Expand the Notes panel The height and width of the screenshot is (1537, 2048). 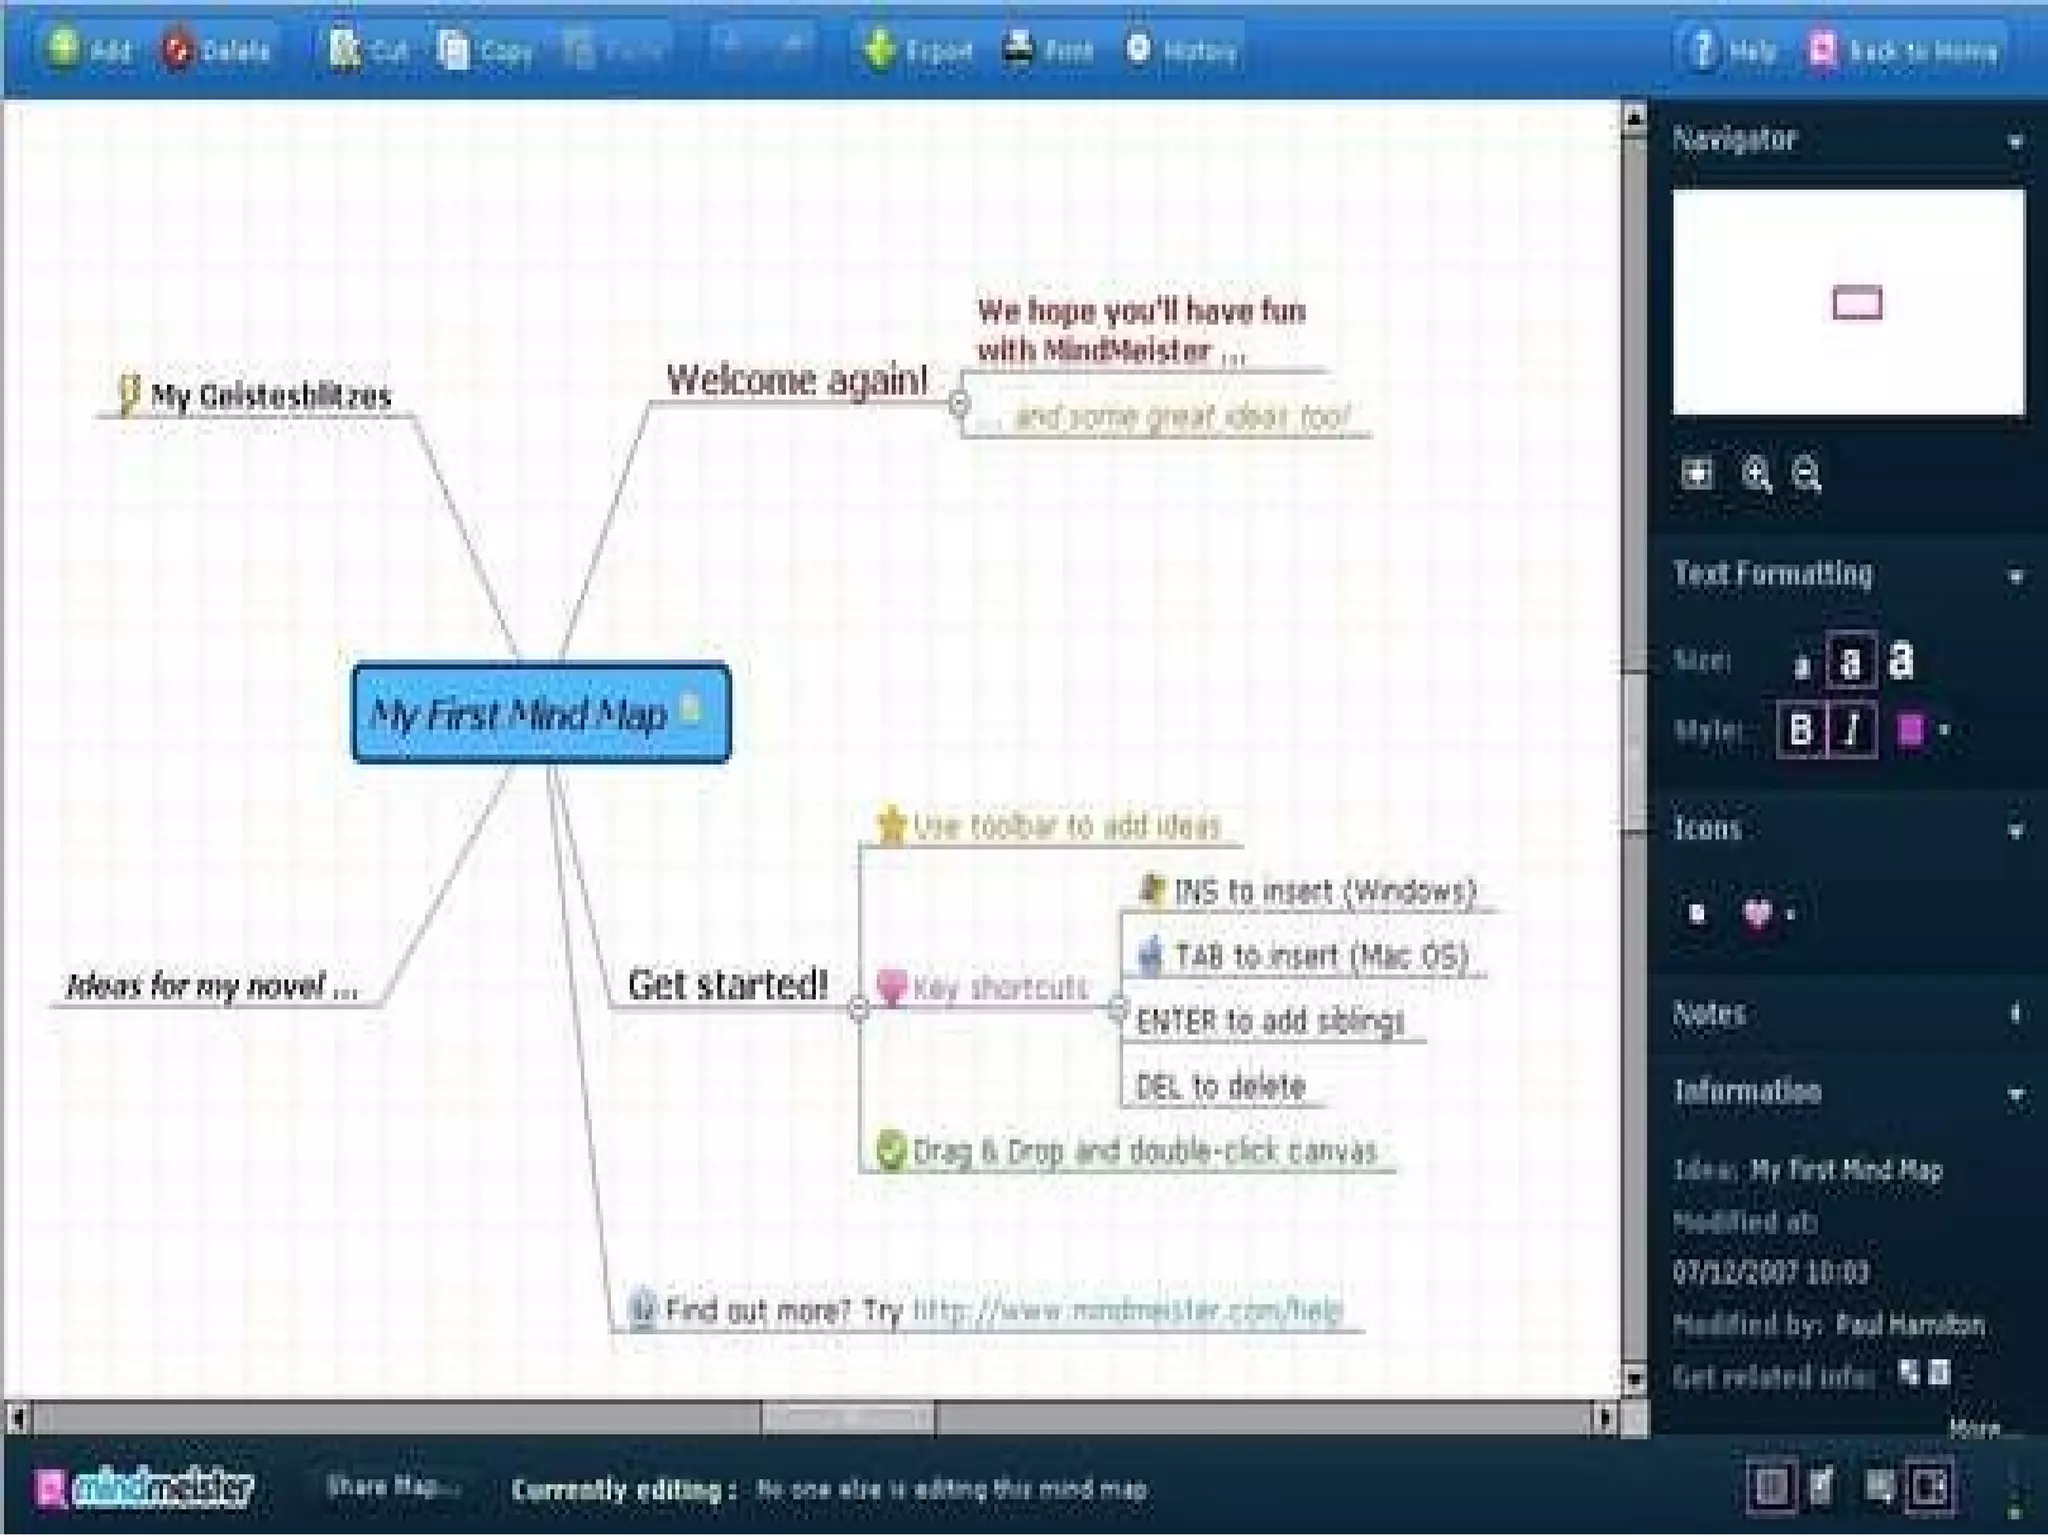(2016, 1014)
